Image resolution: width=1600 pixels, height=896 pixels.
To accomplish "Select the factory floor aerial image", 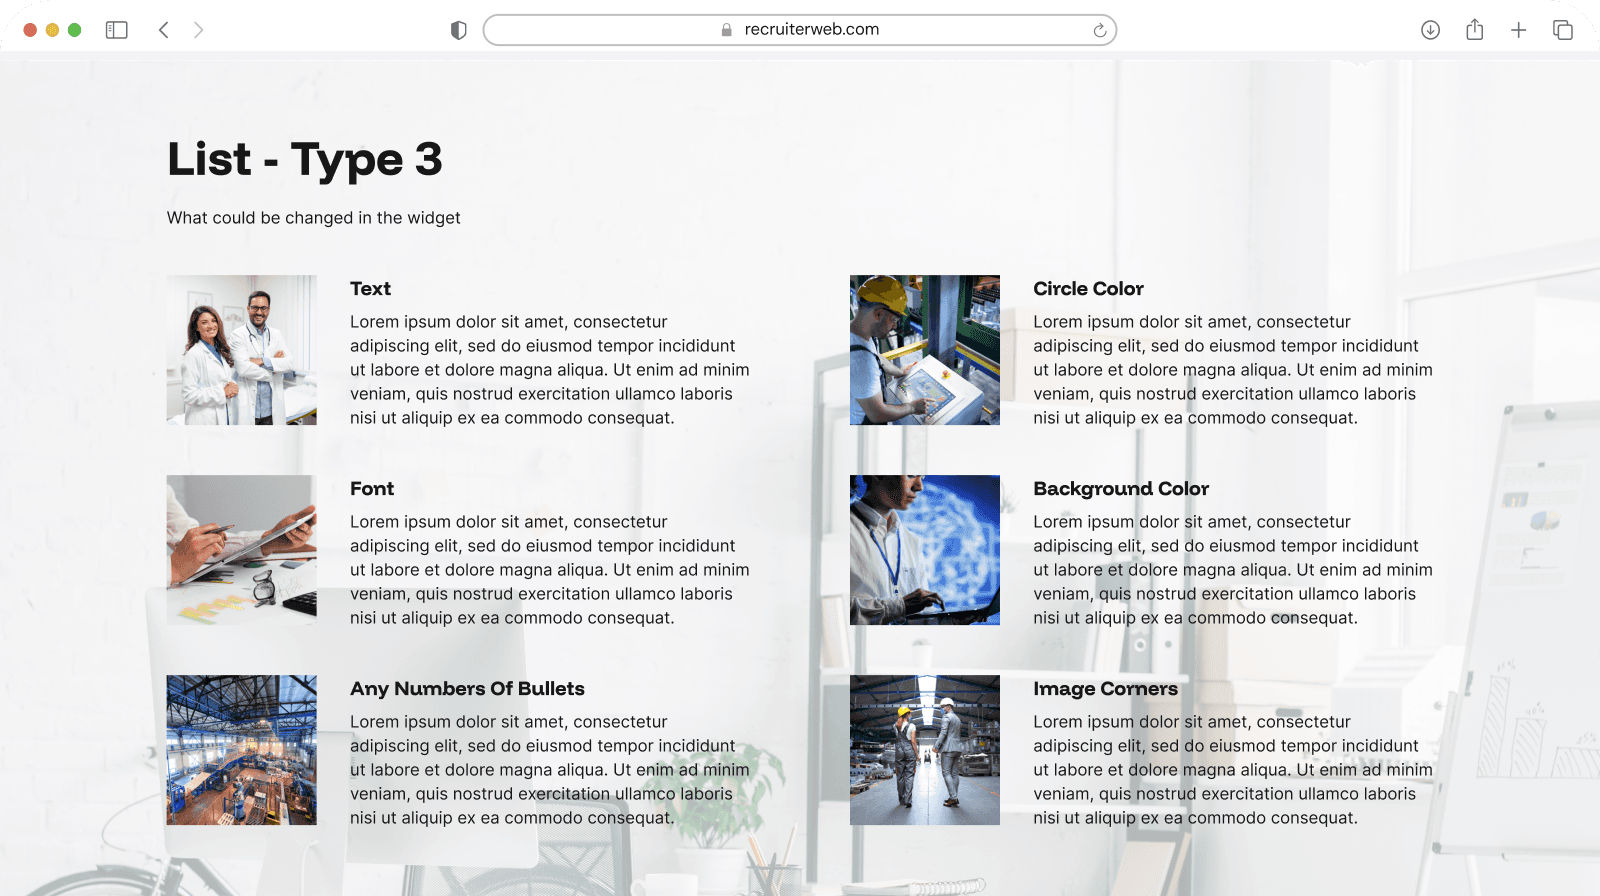I will coord(242,750).
